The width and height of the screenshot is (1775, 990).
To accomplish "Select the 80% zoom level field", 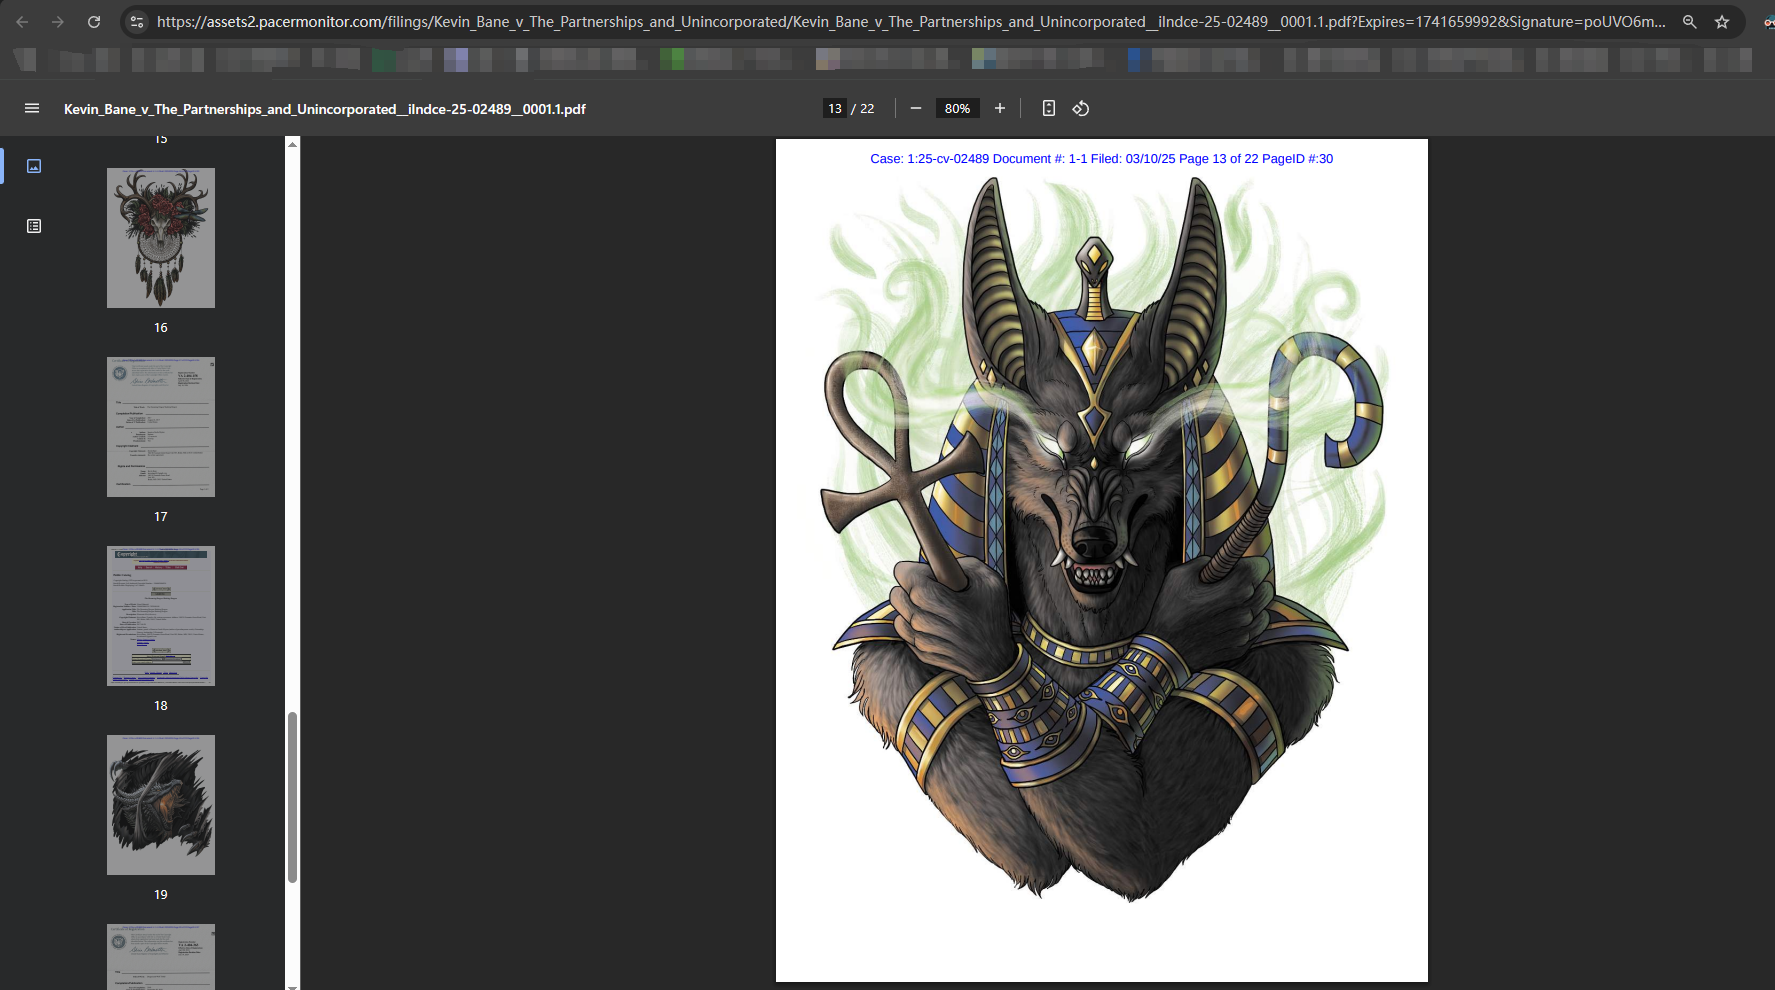I will [957, 108].
